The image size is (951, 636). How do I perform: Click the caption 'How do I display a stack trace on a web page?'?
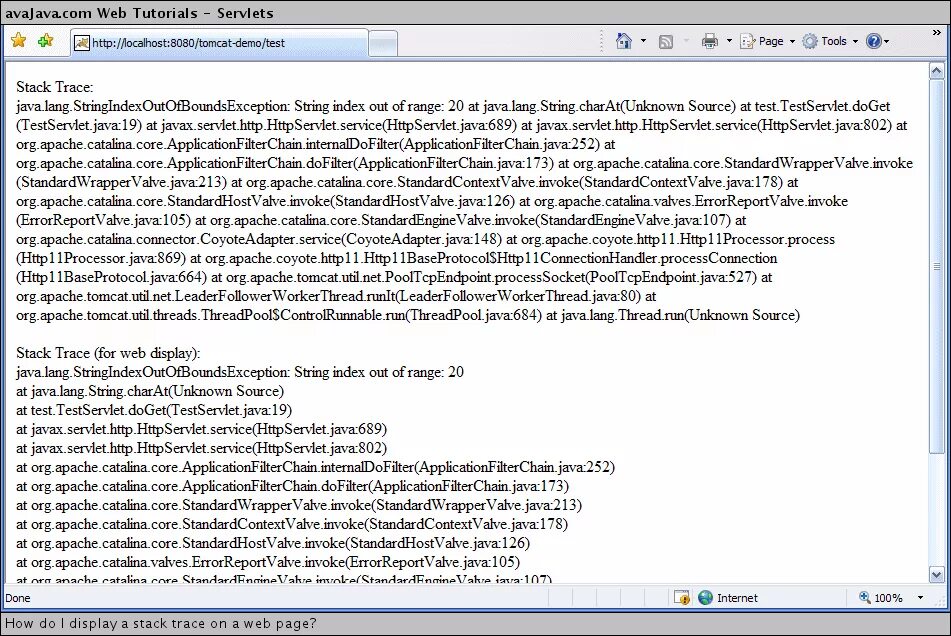161,623
